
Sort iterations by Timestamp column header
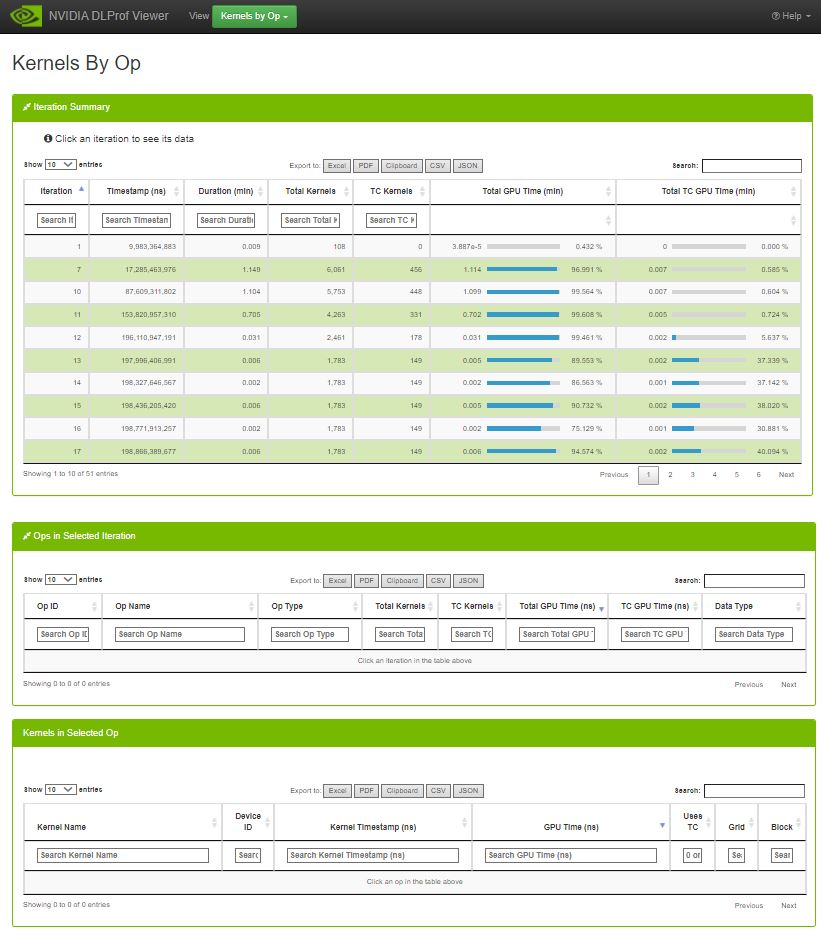[x=136, y=191]
